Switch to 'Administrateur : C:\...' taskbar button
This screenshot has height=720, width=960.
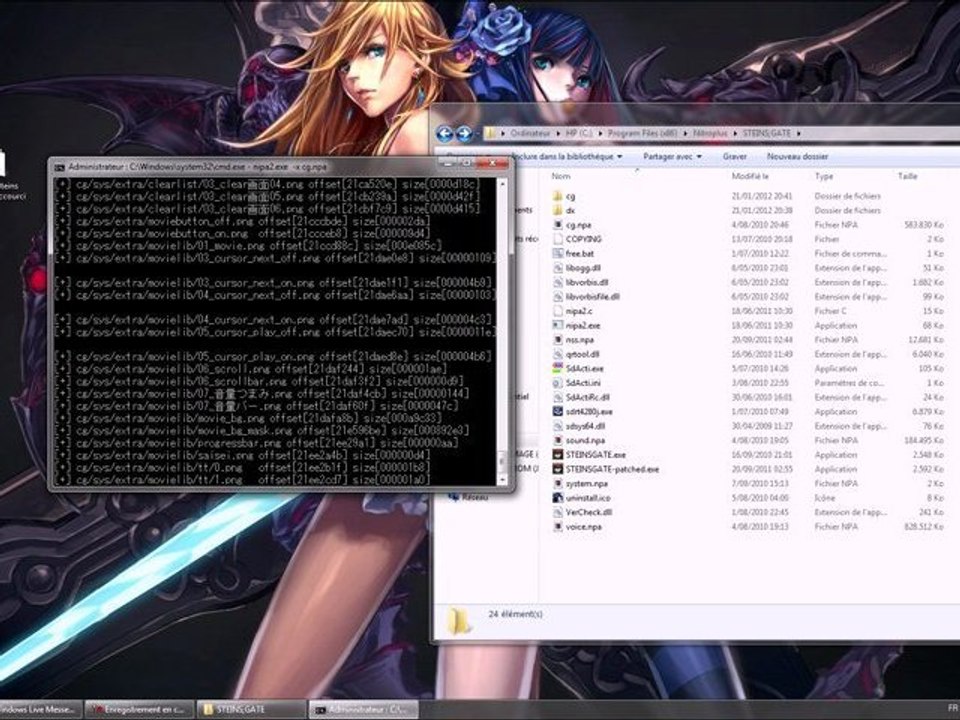click(363, 710)
